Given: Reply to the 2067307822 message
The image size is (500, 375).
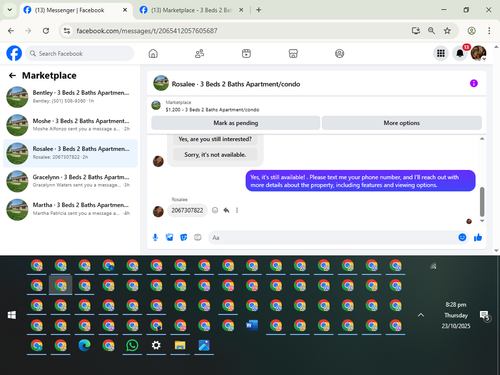Looking at the screenshot, I should [x=226, y=210].
